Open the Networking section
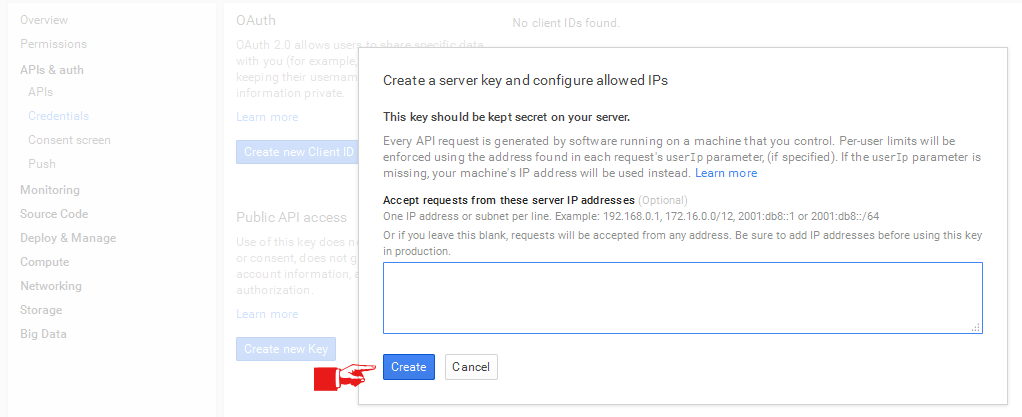Screen dimensions: 1022x417 tap(51, 286)
